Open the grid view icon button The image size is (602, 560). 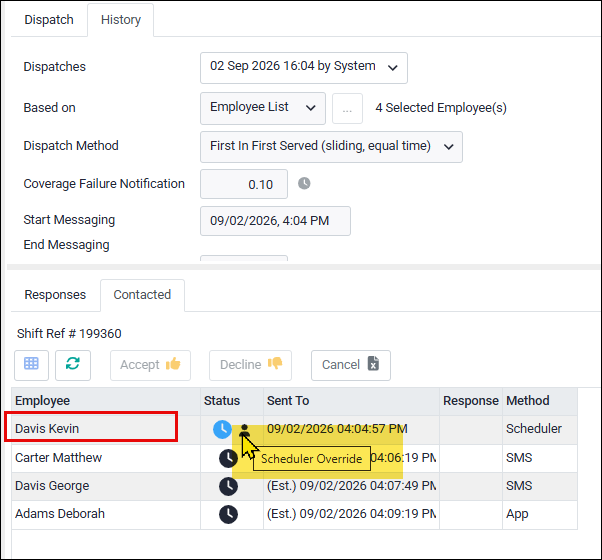[31, 365]
